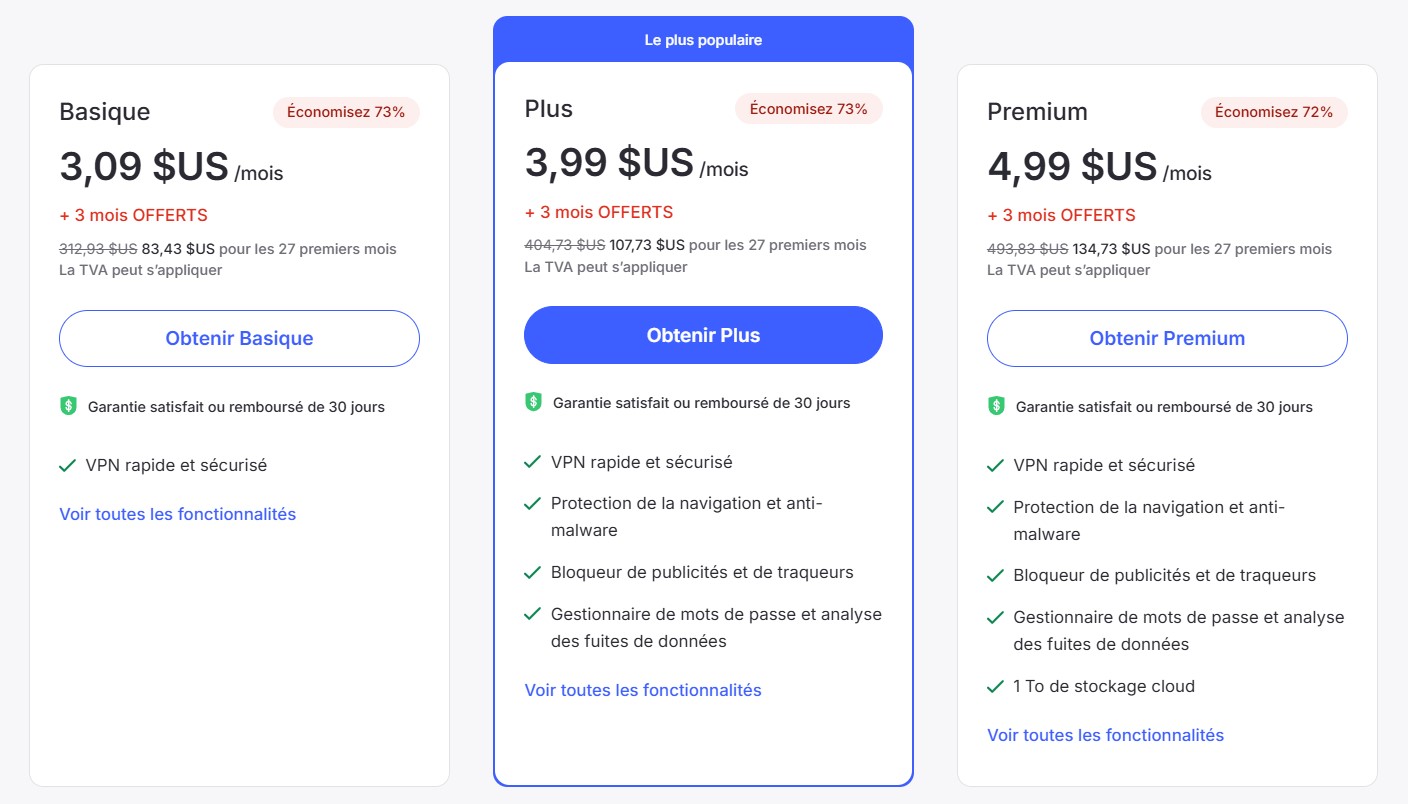This screenshot has width=1408, height=804.
Task: Click the Protection de la navigation checkmark in Plus
Action: tap(533, 504)
